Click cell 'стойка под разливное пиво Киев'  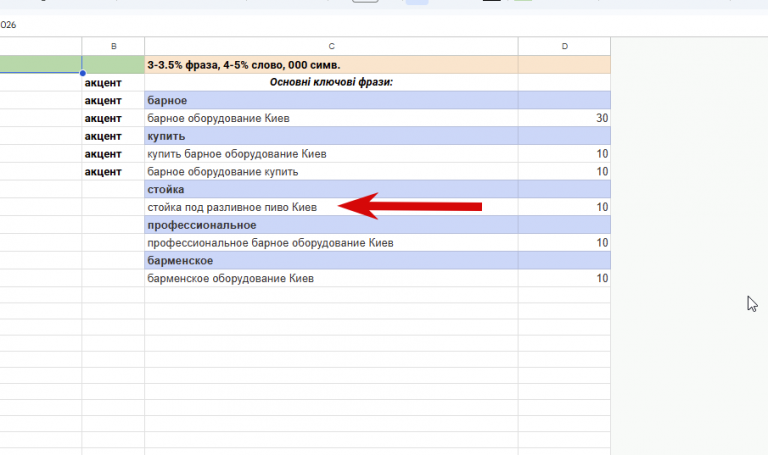331,207
